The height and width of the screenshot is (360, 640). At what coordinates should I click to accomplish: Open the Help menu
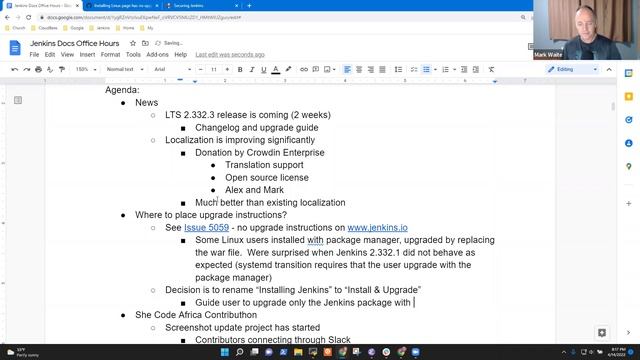click(x=180, y=54)
